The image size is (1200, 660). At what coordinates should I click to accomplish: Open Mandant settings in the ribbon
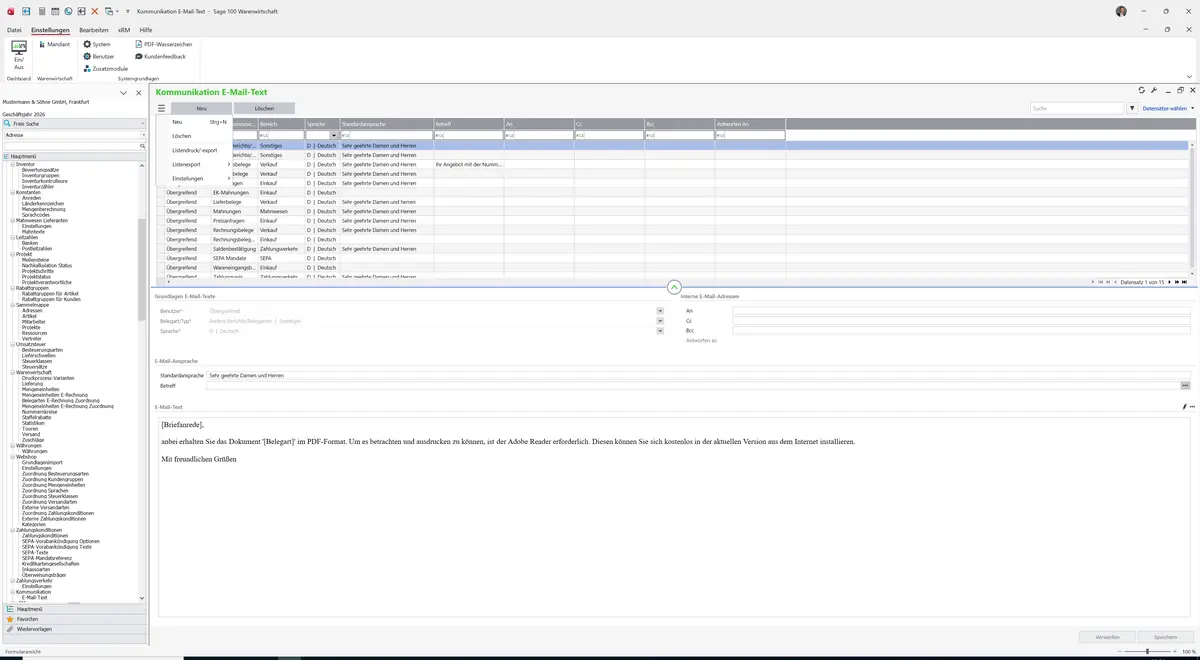click(54, 45)
